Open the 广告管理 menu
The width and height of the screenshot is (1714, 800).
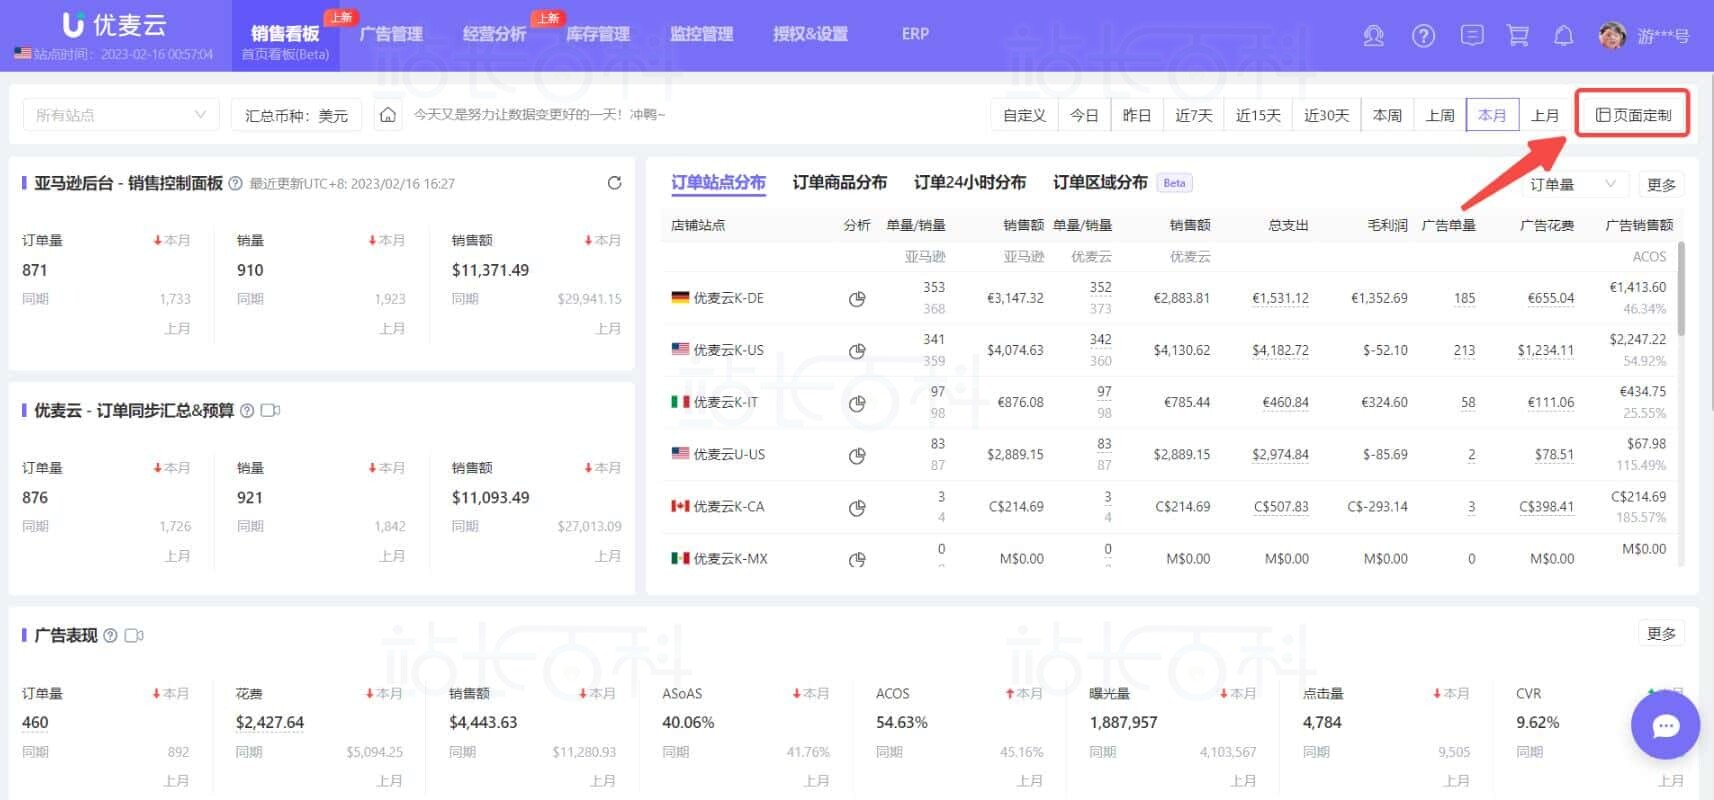point(391,34)
